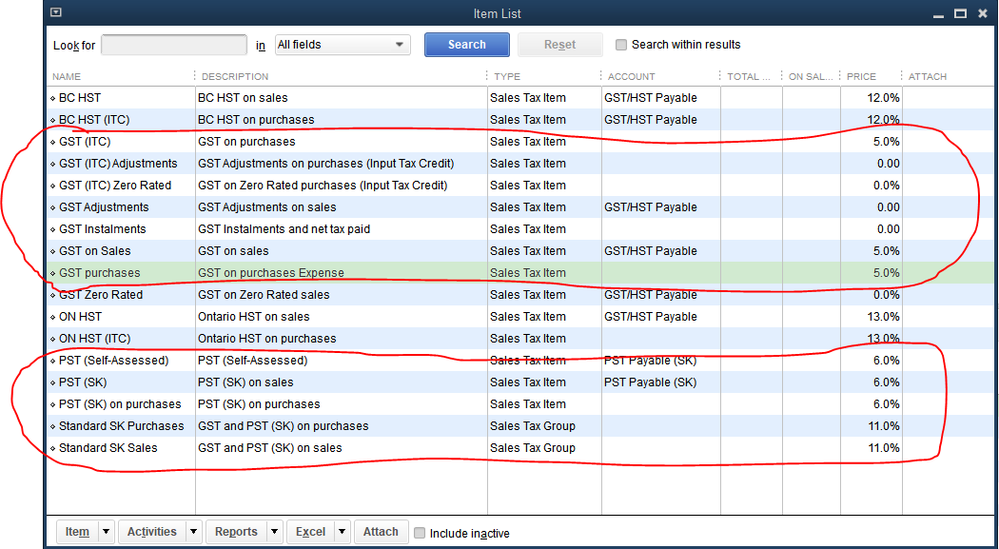The image size is (999, 549).
Task: Select the GST Zero Rated item name
Action: coord(101,295)
